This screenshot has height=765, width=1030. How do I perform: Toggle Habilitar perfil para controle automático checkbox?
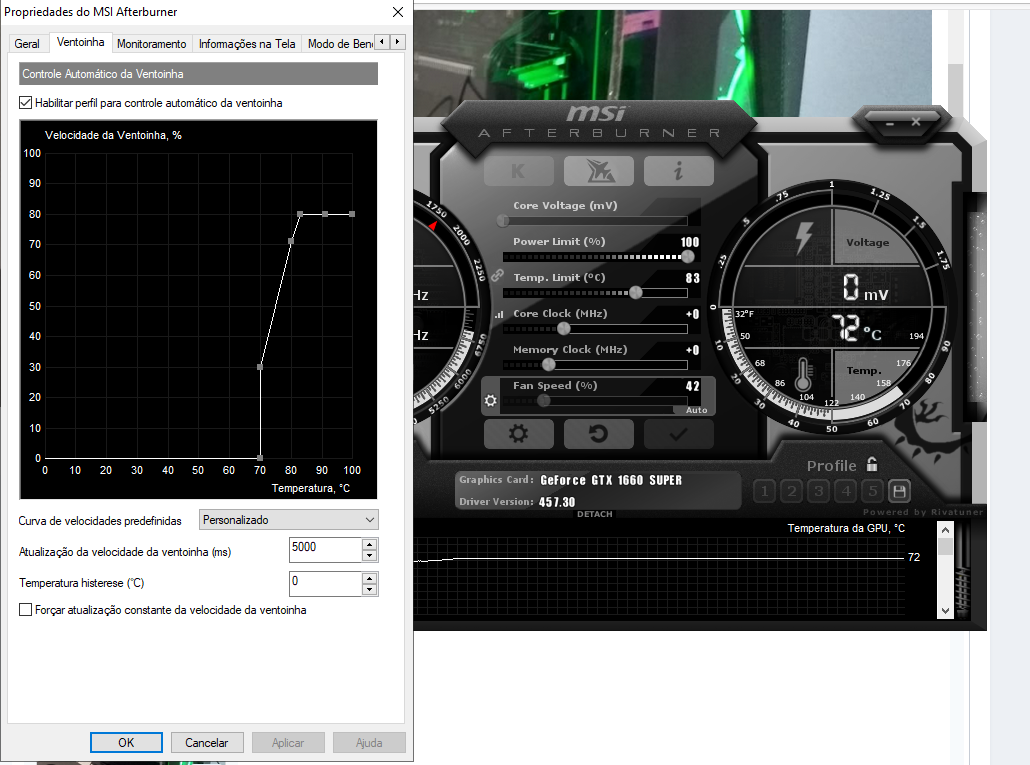tap(26, 102)
